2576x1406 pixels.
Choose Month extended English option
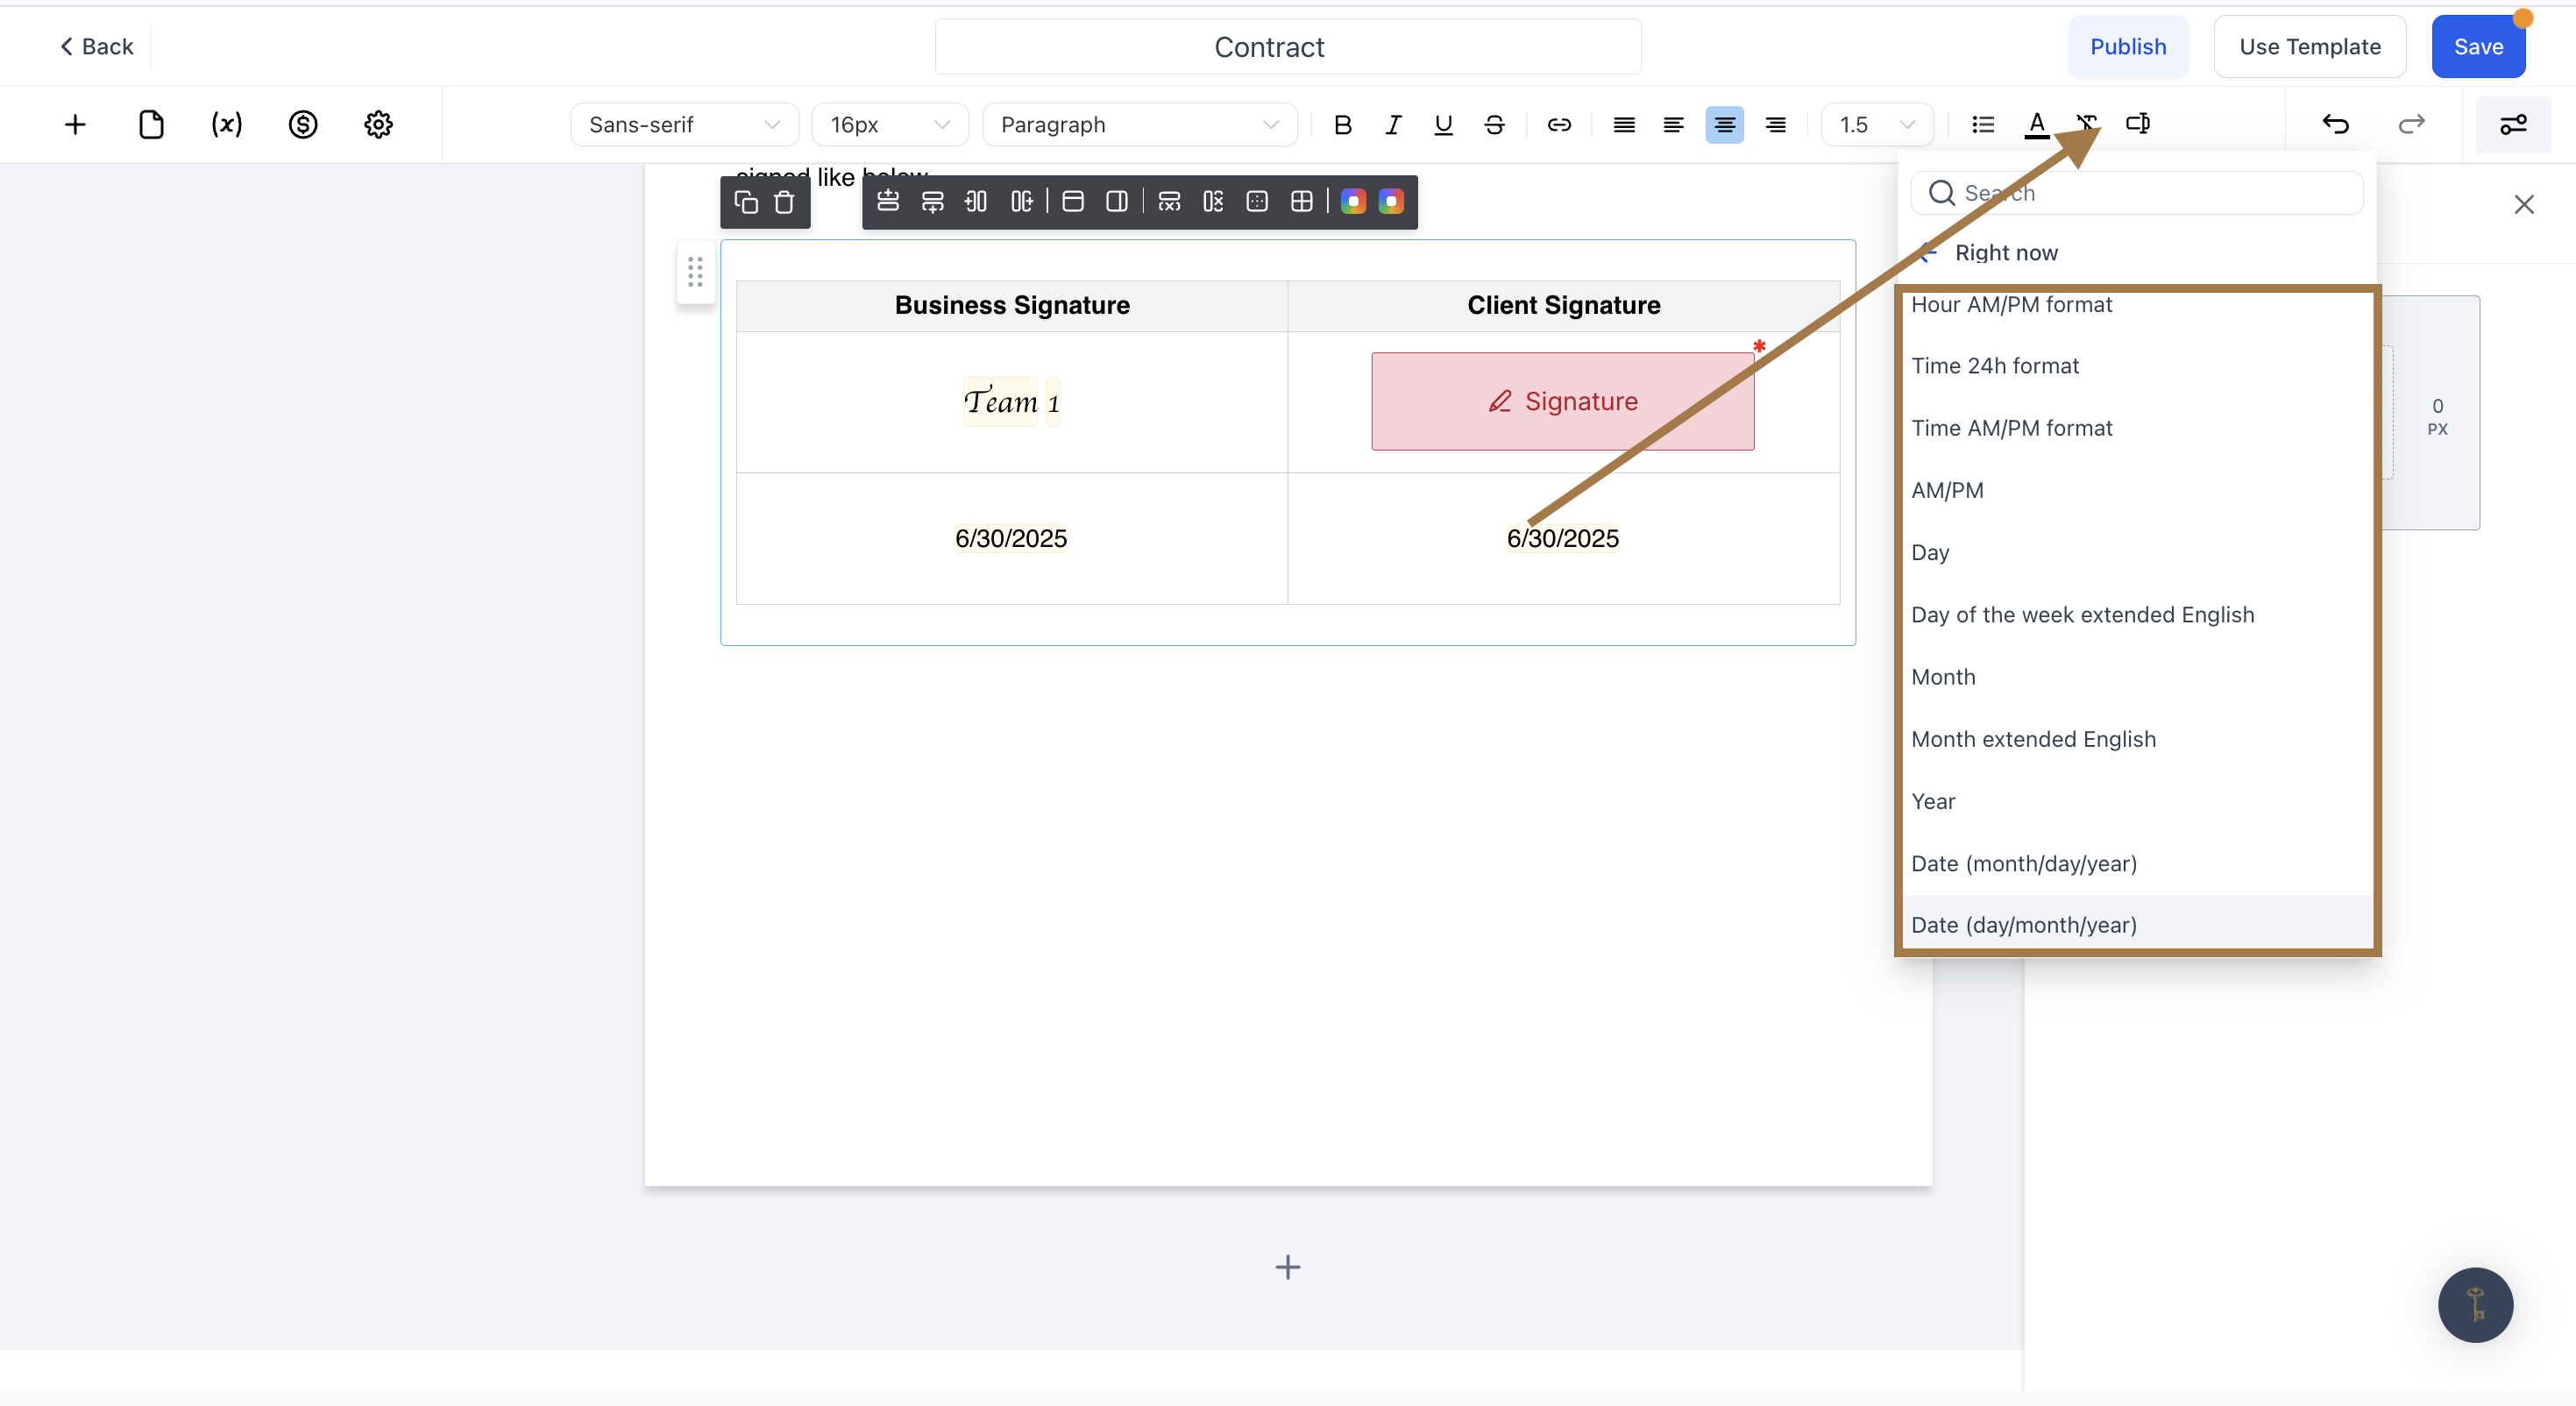[x=2033, y=739]
